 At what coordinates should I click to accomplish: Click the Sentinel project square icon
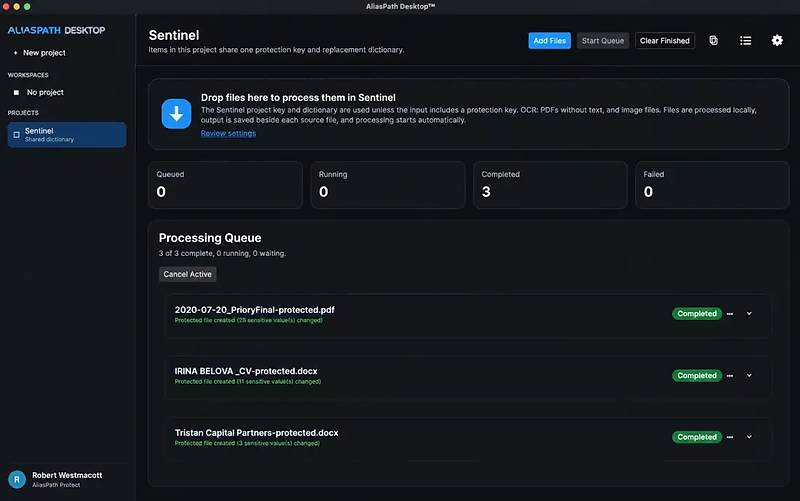pyautogui.click(x=16, y=135)
